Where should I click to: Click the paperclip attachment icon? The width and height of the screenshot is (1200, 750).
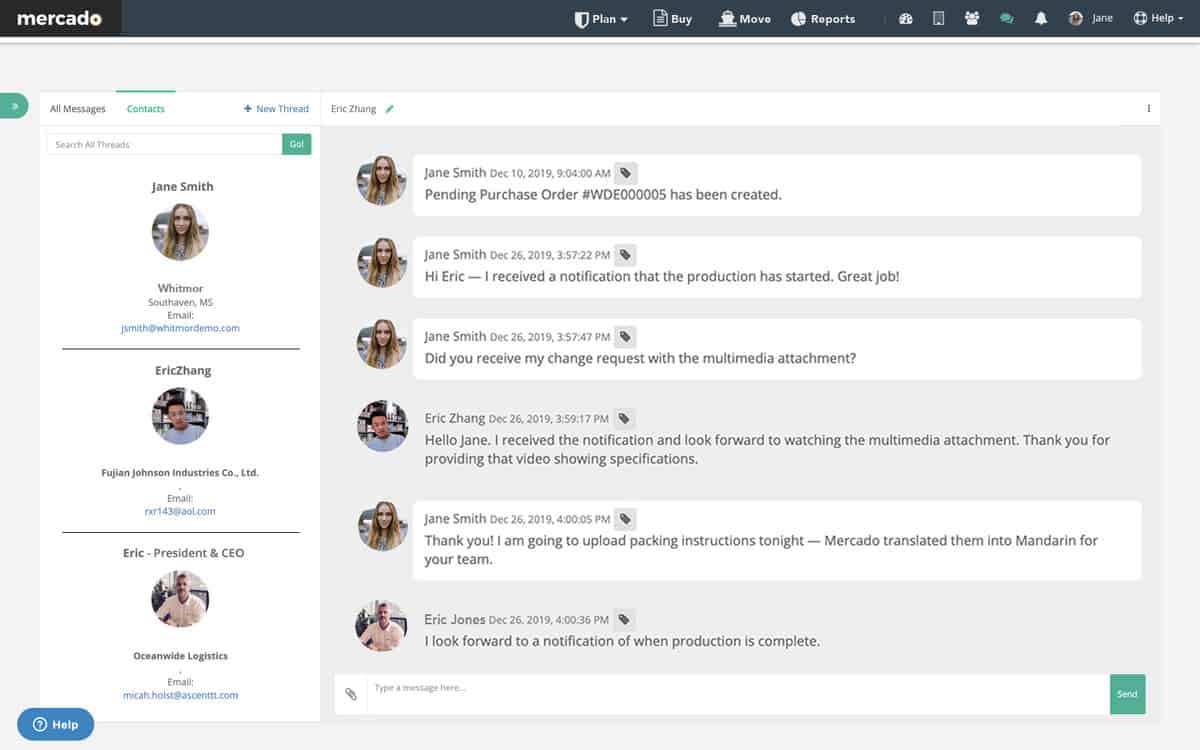pyautogui.click(x=351, y=694)
